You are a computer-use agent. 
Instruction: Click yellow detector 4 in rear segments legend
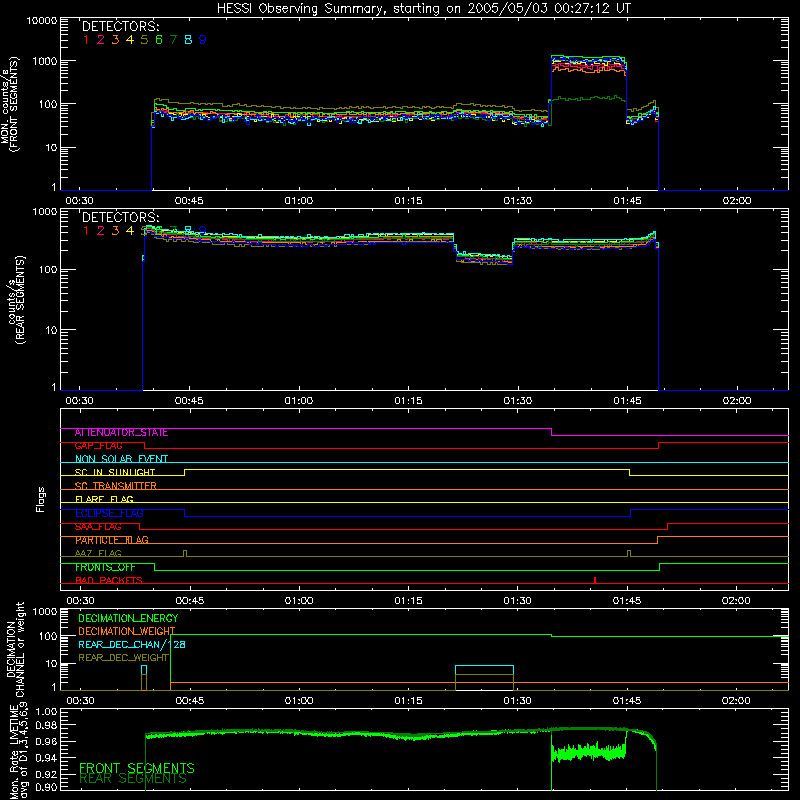[x=130, y=231]
